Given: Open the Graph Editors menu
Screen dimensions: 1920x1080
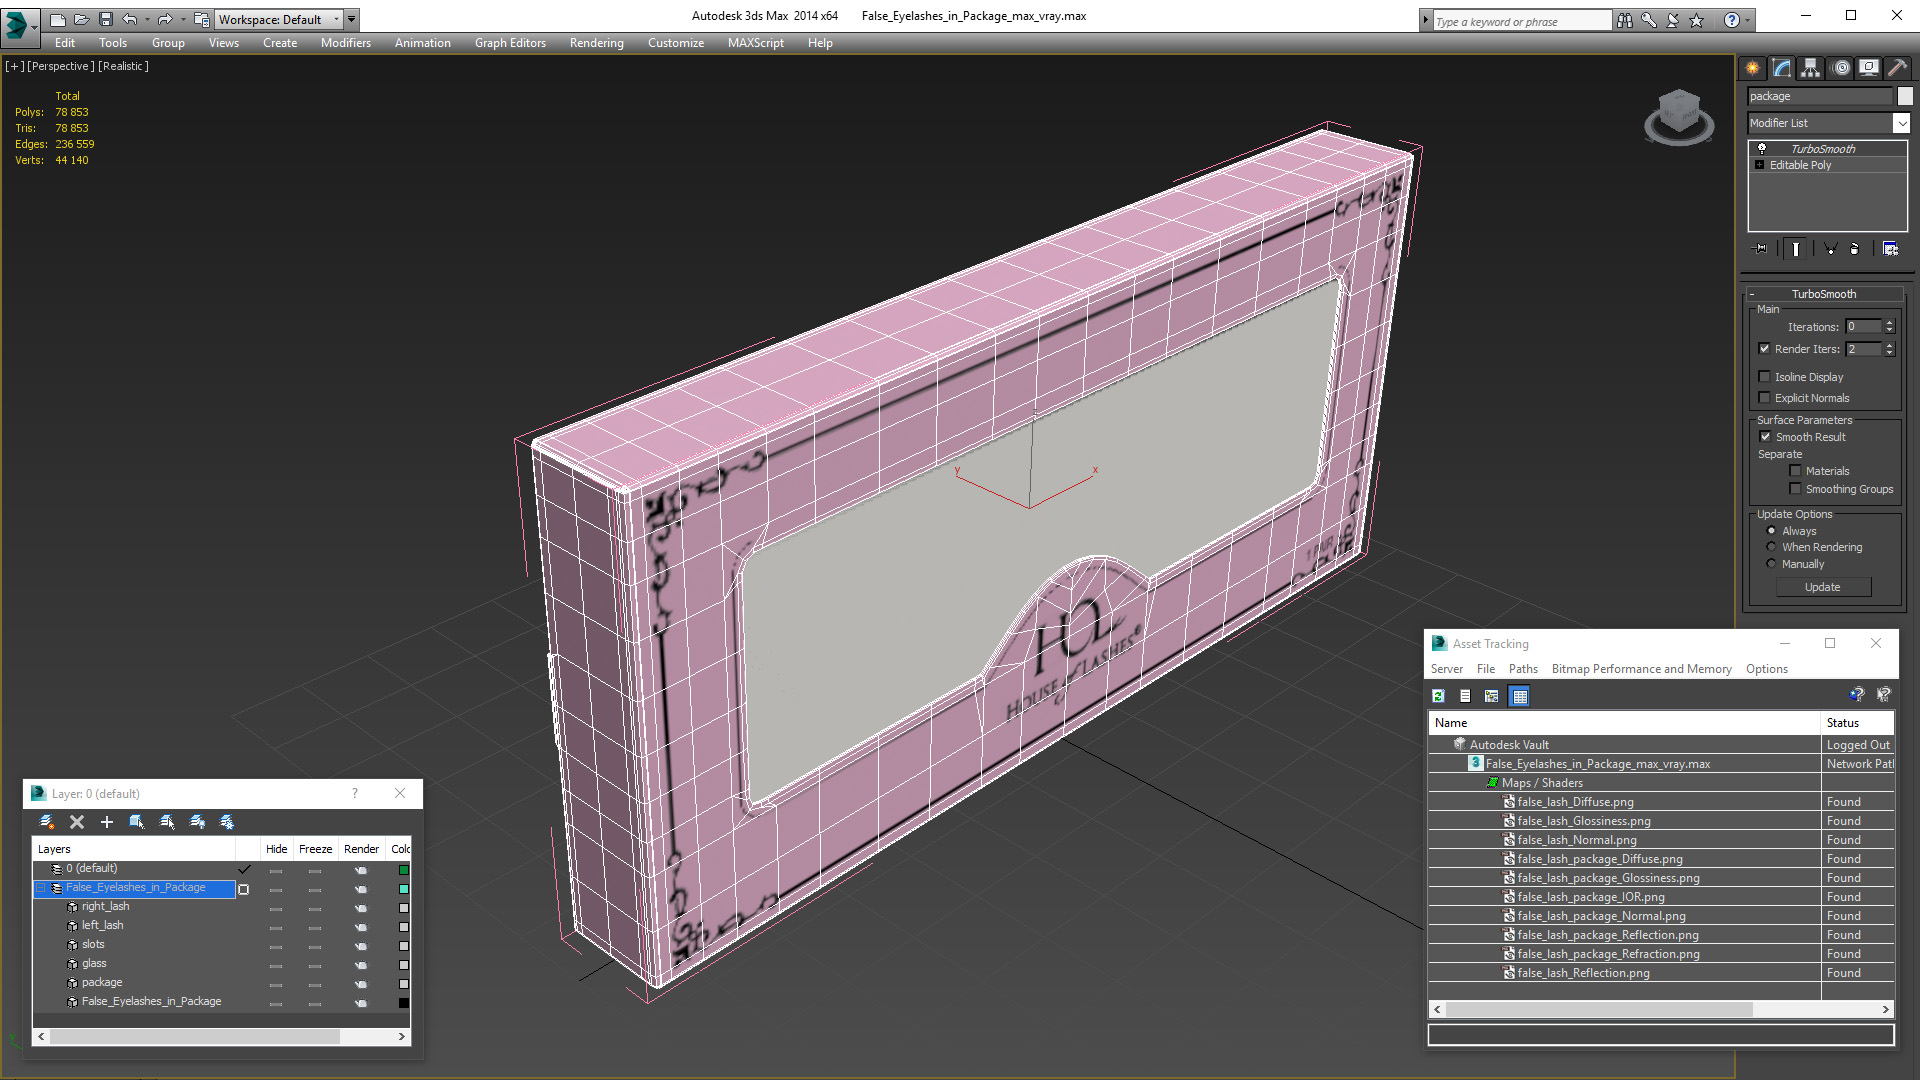Looking at the screenshot, I should click(510, 43).
